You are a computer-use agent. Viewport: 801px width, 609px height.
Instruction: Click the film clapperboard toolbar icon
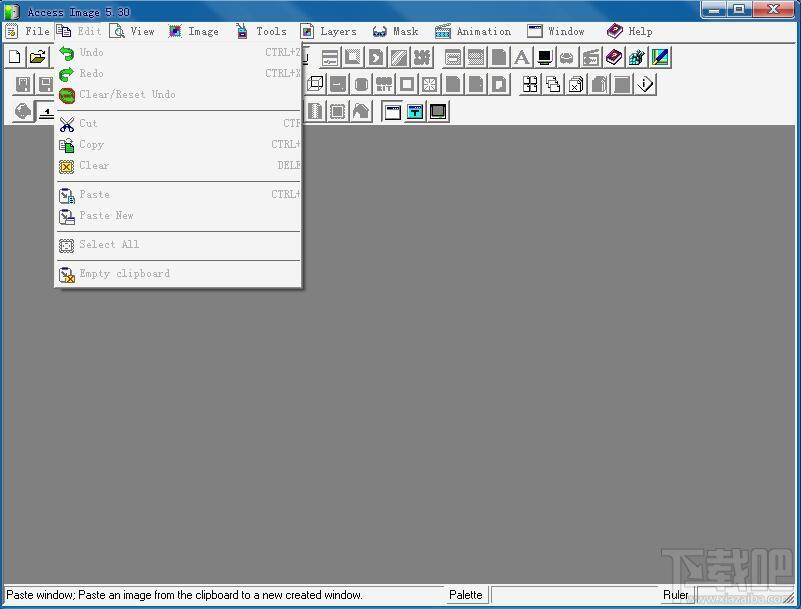pos(591,57)
